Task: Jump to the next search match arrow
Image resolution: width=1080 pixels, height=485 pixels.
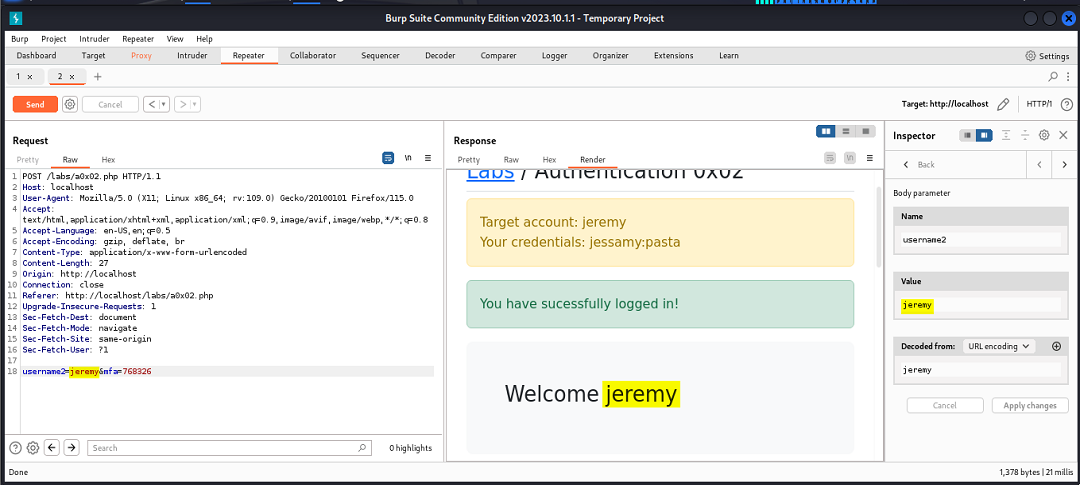Action: [71, 448]
